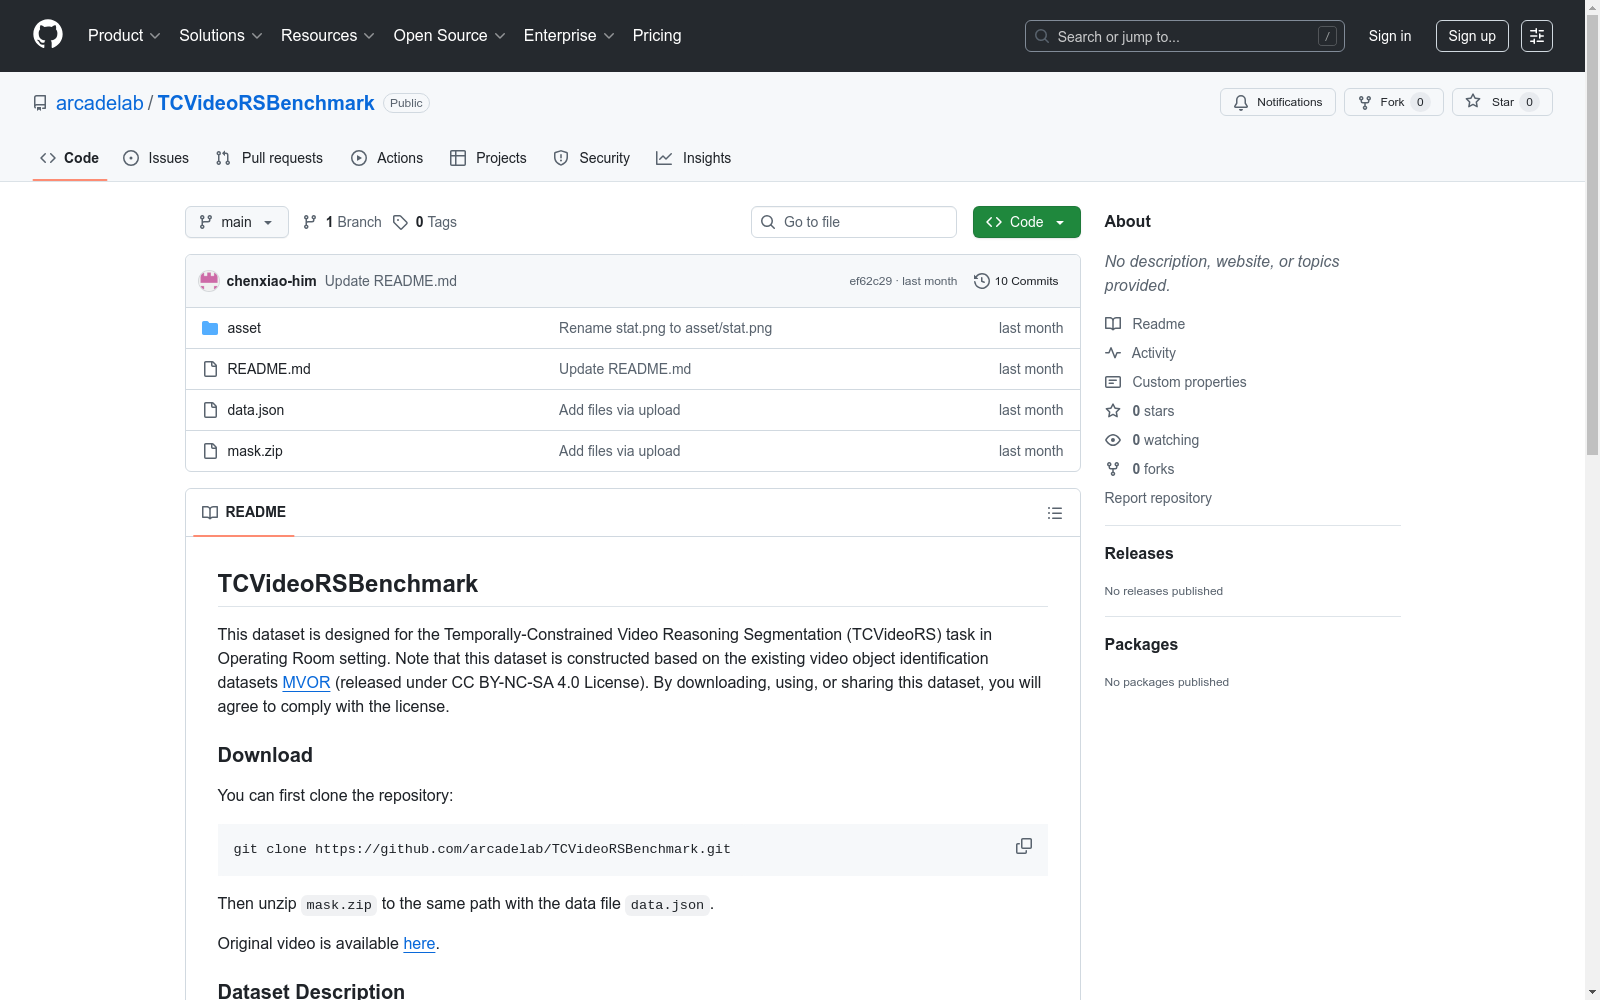Click the branch icon next to 1 Branch
This screenshot has height=1000, width=1600.
(310, 222)
